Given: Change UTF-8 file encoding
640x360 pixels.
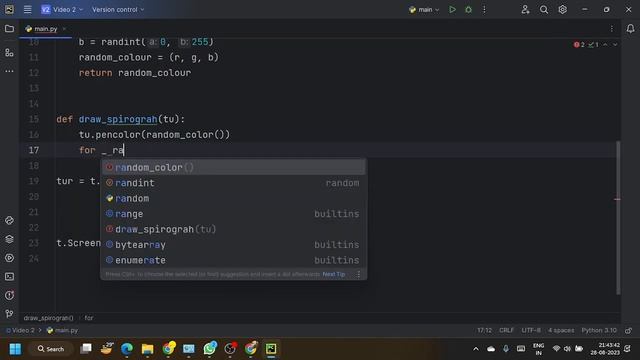Looking at the screenshot, I should (531, 330).
